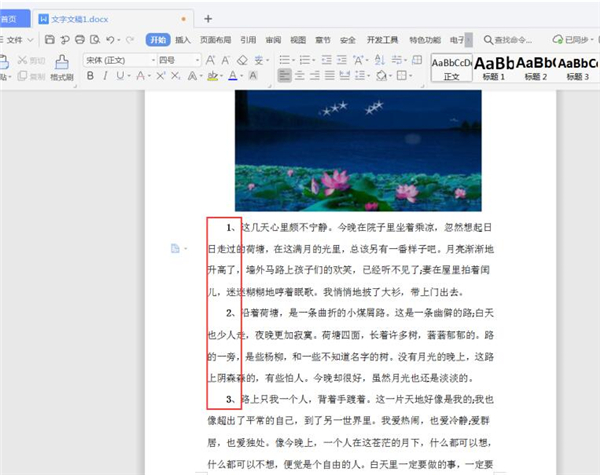Click the 已同步 sync status button
This screenshot has height=475, width=600.
tap(575, 40)
